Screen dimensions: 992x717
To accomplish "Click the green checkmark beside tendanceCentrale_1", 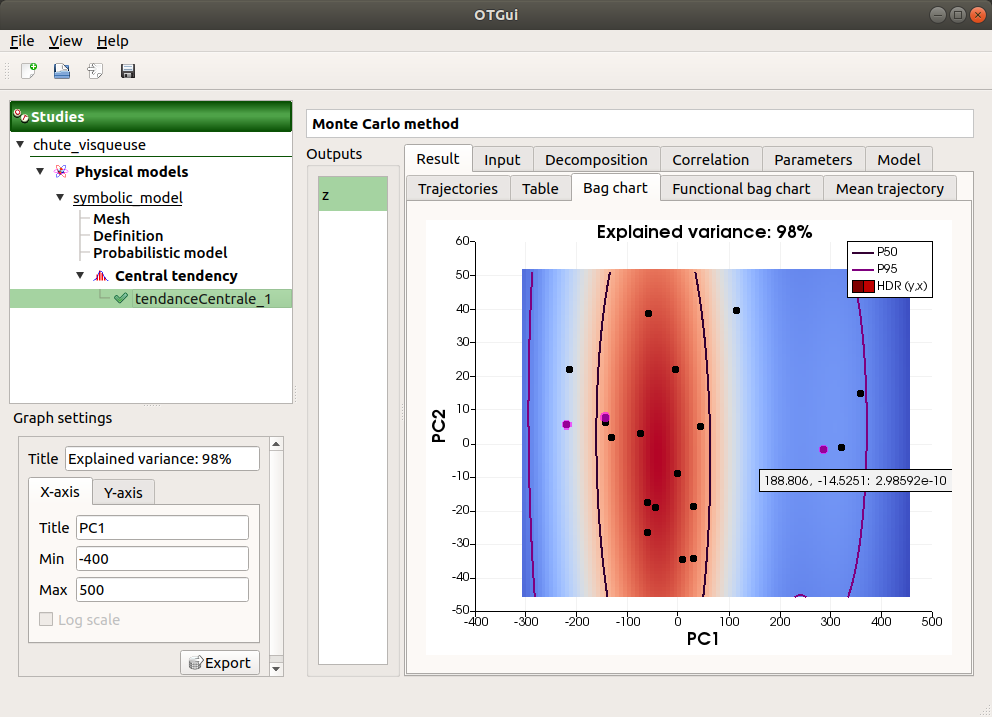I will 121,298.
